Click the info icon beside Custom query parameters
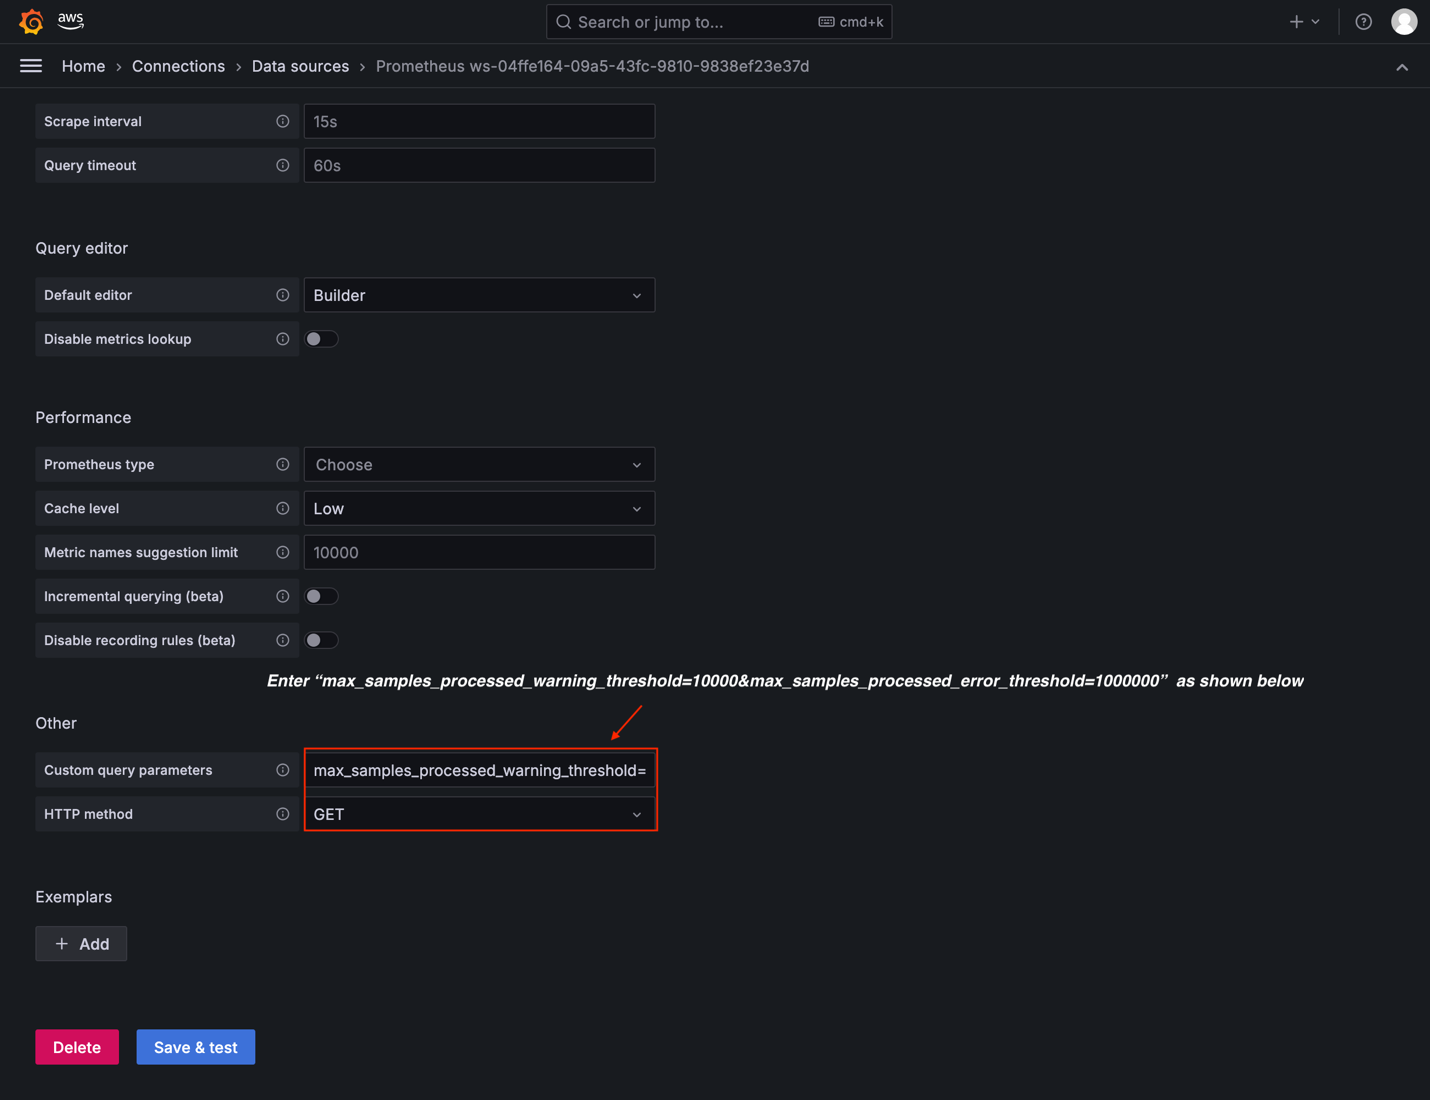This screenshot has height=1100, width=1430. coord(282,770)
